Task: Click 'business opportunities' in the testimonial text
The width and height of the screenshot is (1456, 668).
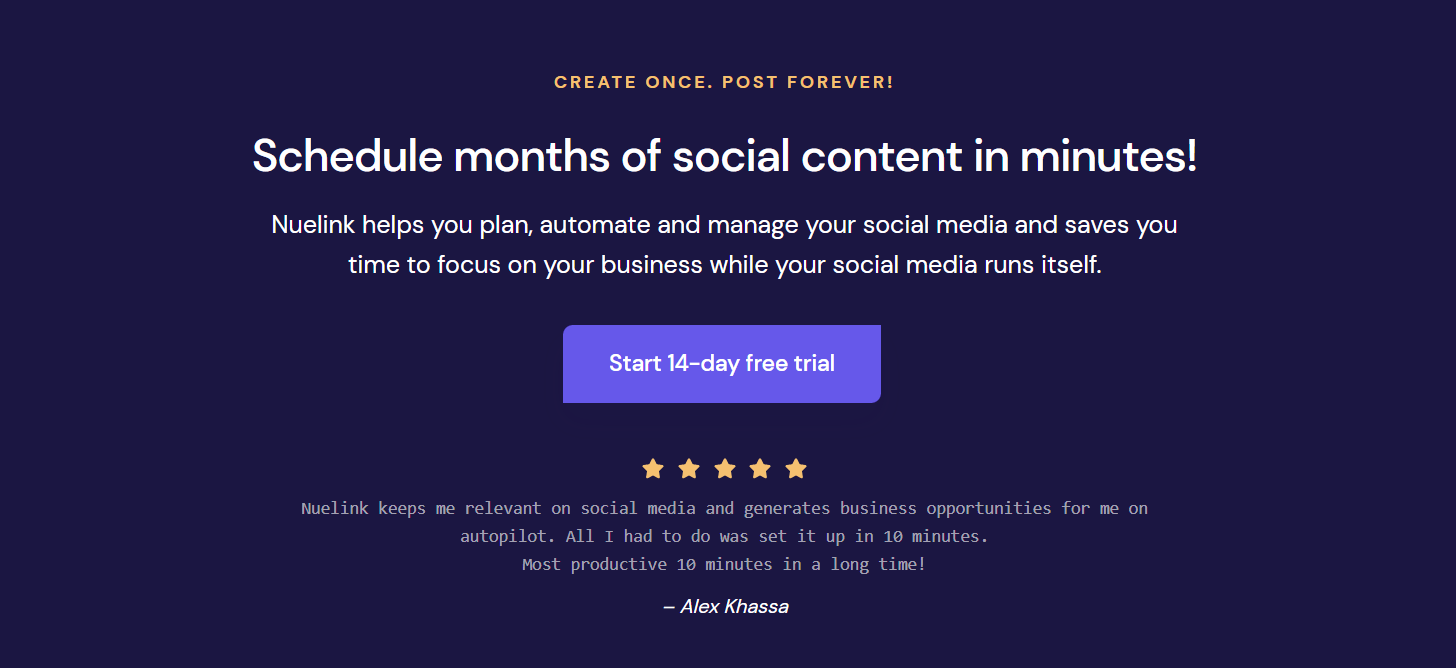Action: coord(946,508)
